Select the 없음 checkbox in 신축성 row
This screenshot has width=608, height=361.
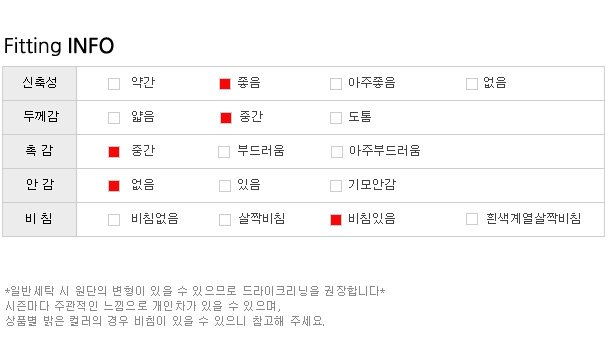click(472, 84)
